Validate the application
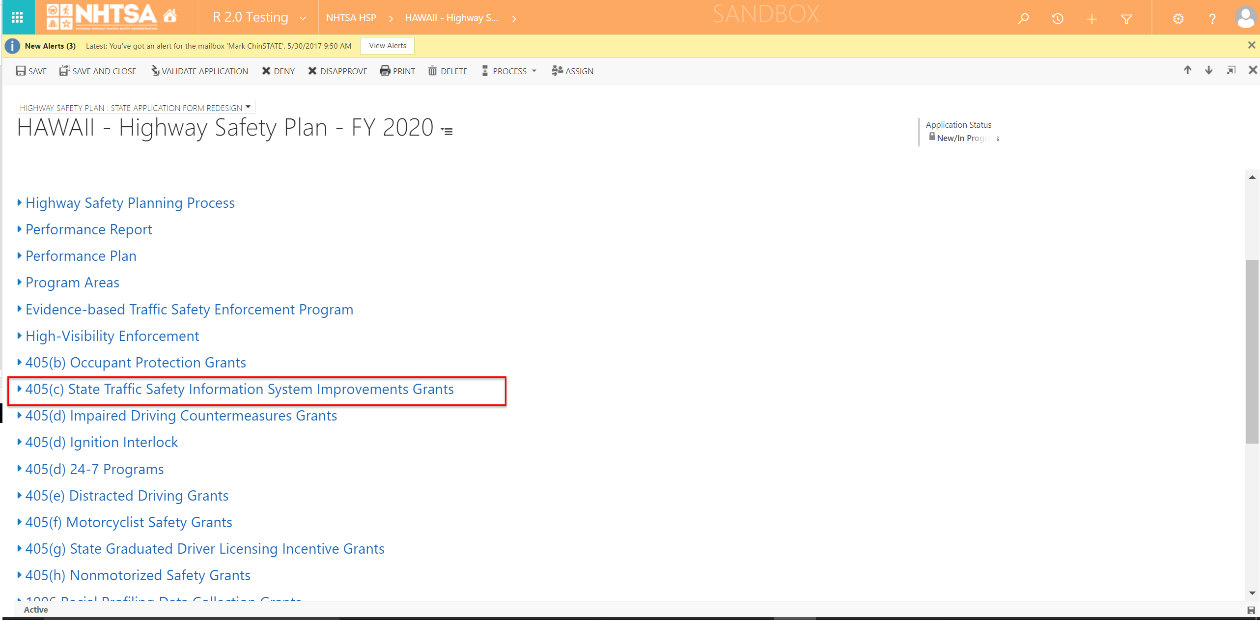Image resolution: width=1260 pixels, height=620 pixels. 199,71
